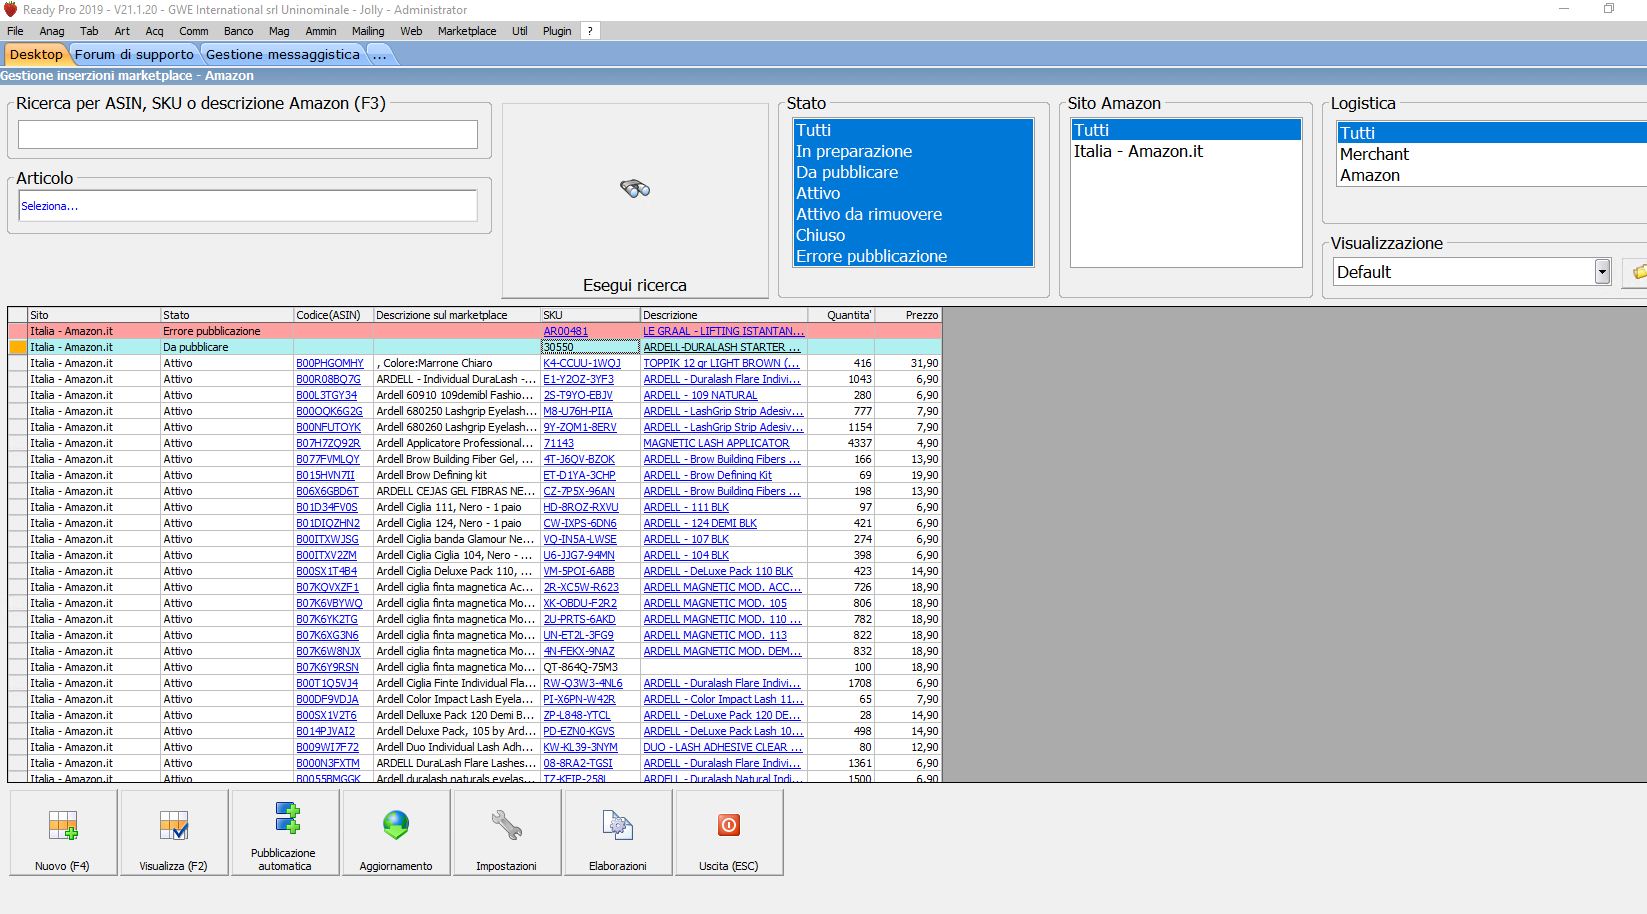Select 'Errore pubblicazione' in Stato list
The height and width of the screenshot is (914, 1647).
[913, 256]
